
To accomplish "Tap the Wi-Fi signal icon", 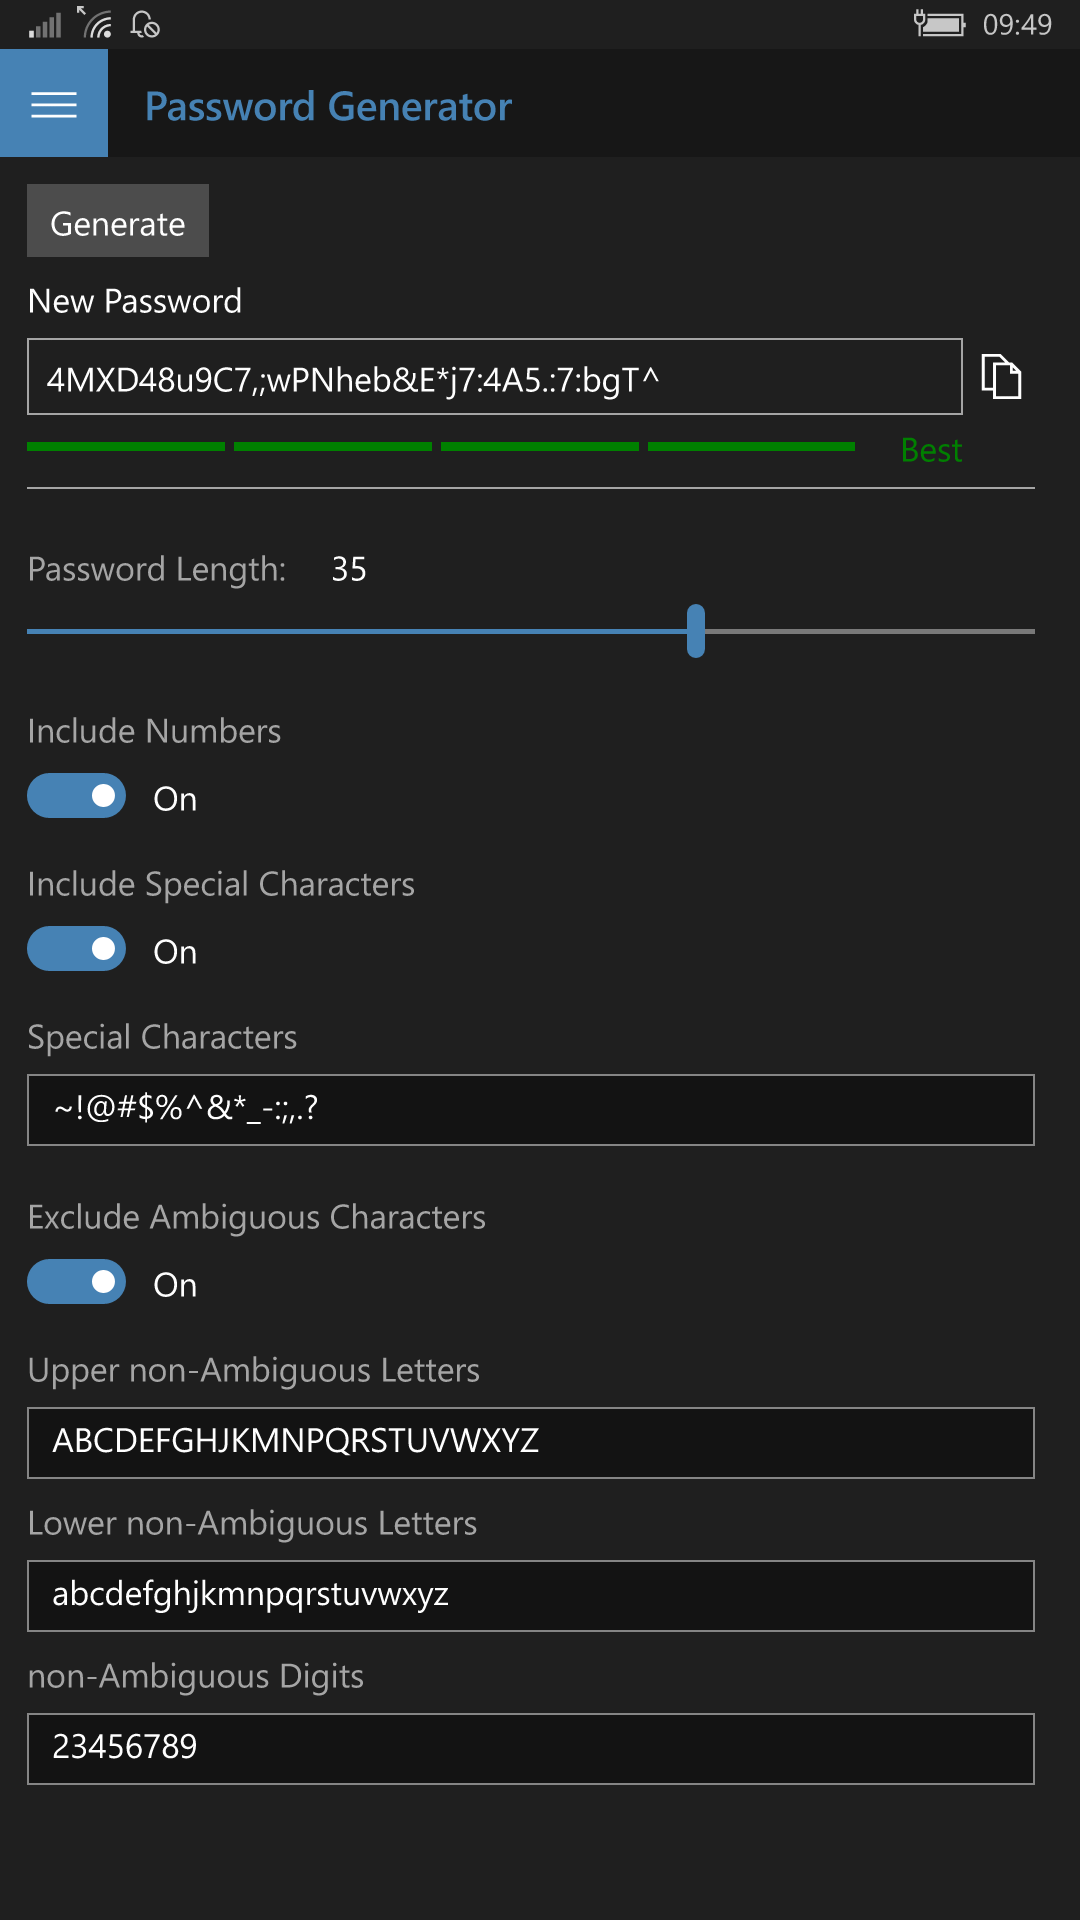I will pyautogui.click(x=95, y=23).
